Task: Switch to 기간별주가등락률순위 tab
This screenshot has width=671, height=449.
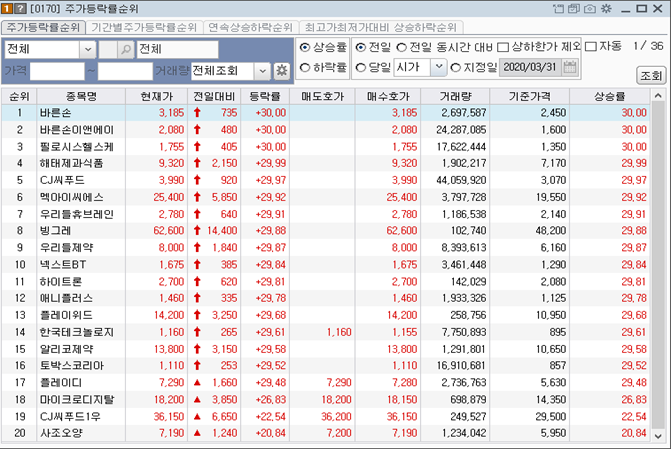Action: [x=144, y=27]
